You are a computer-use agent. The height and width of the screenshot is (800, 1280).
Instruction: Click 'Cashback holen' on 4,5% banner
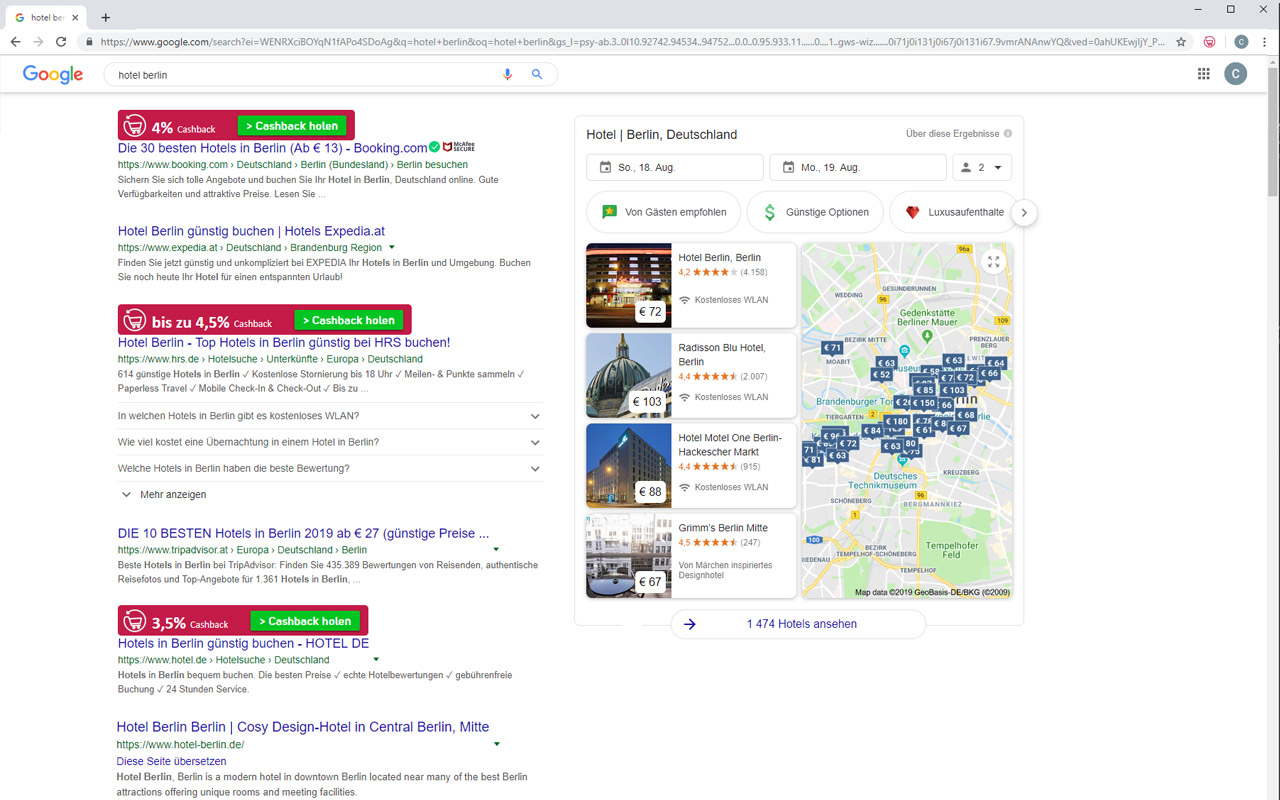[x=349, y=320]
